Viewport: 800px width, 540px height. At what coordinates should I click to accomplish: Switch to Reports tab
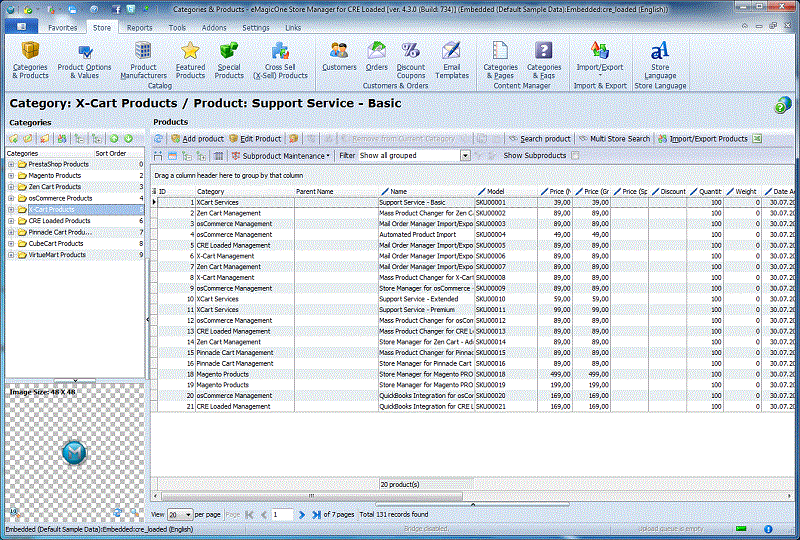point(140,28)
